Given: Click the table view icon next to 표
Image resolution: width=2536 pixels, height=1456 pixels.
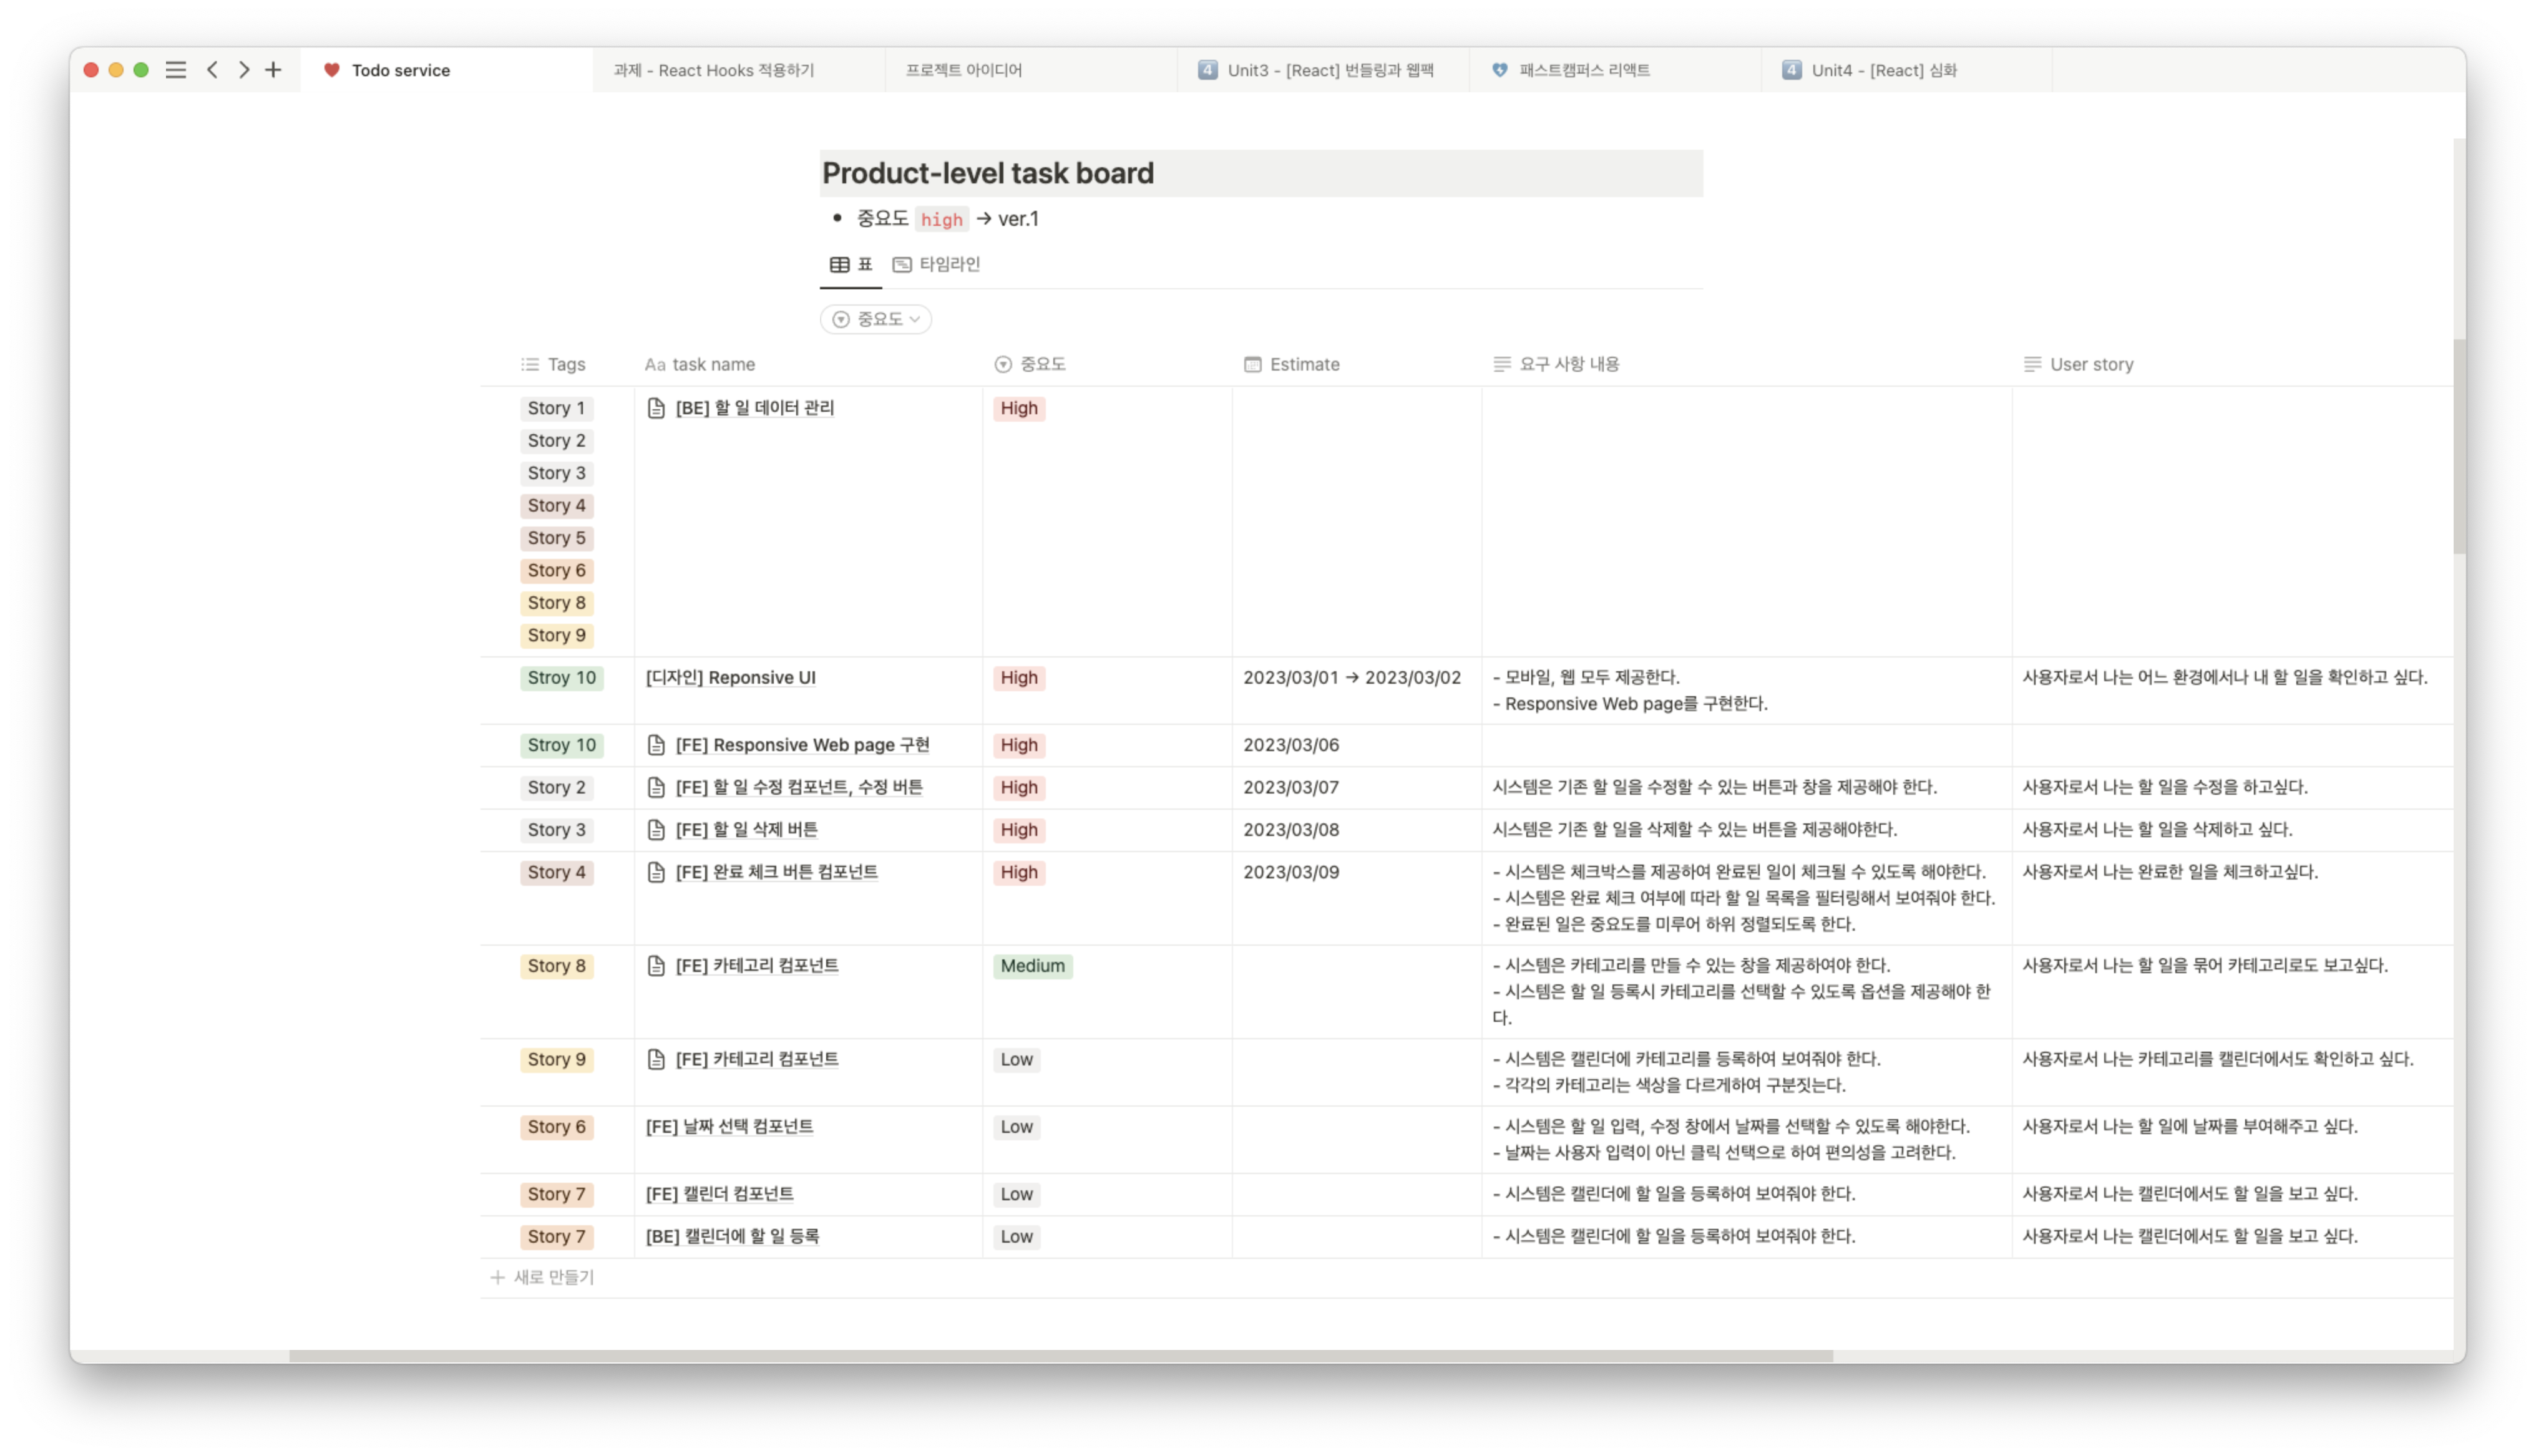Looking at the screenshot, I should (x=840, y=264).
